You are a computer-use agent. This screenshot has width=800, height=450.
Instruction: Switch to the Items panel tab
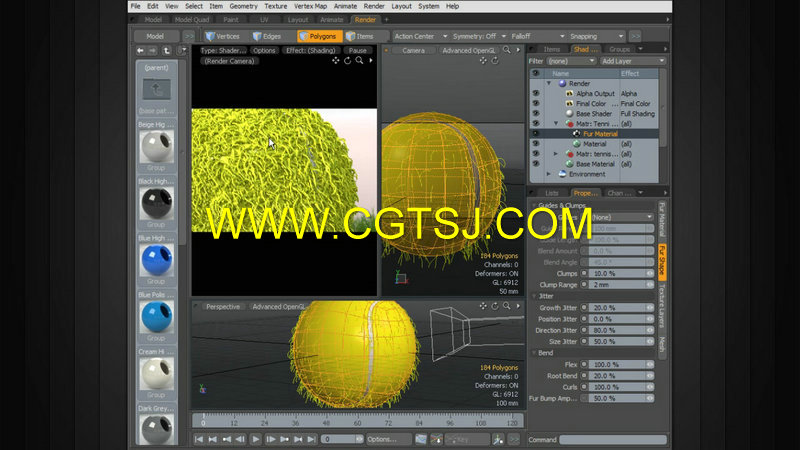click(x=552, y=49)
